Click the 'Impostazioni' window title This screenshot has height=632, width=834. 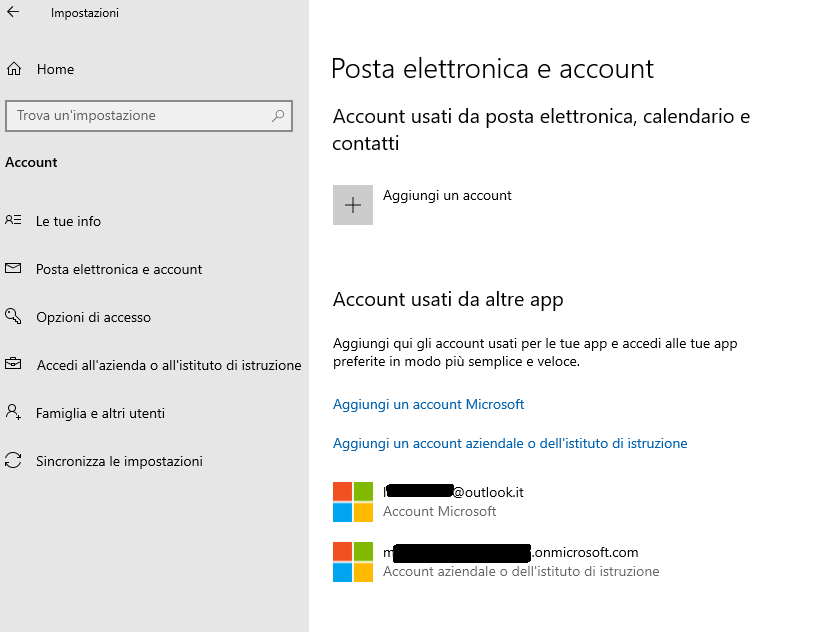(x=85, y=13)
